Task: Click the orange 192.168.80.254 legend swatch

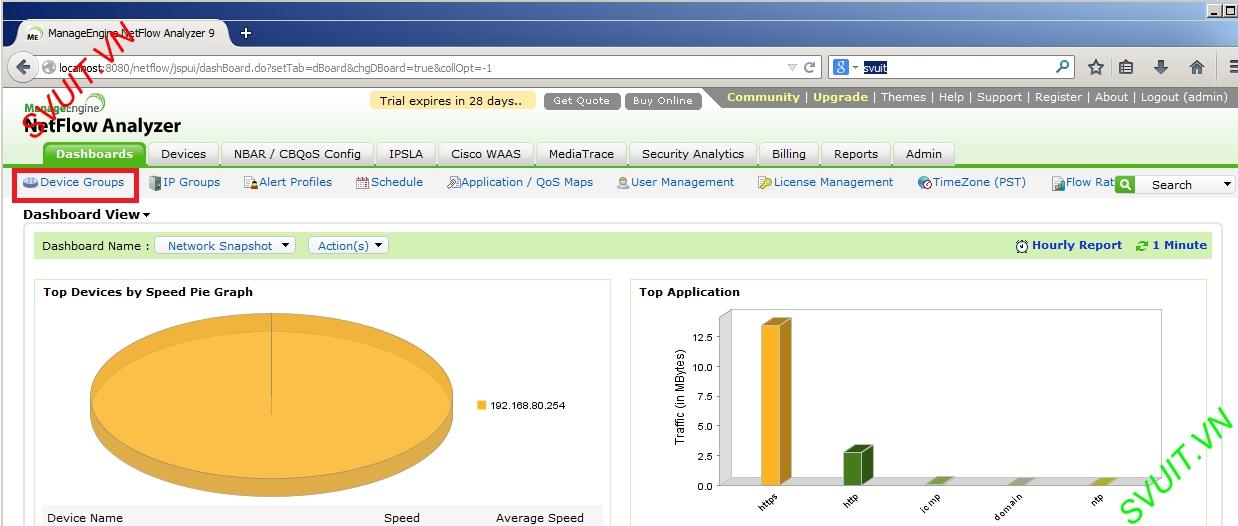Action: tap(482, 405)
